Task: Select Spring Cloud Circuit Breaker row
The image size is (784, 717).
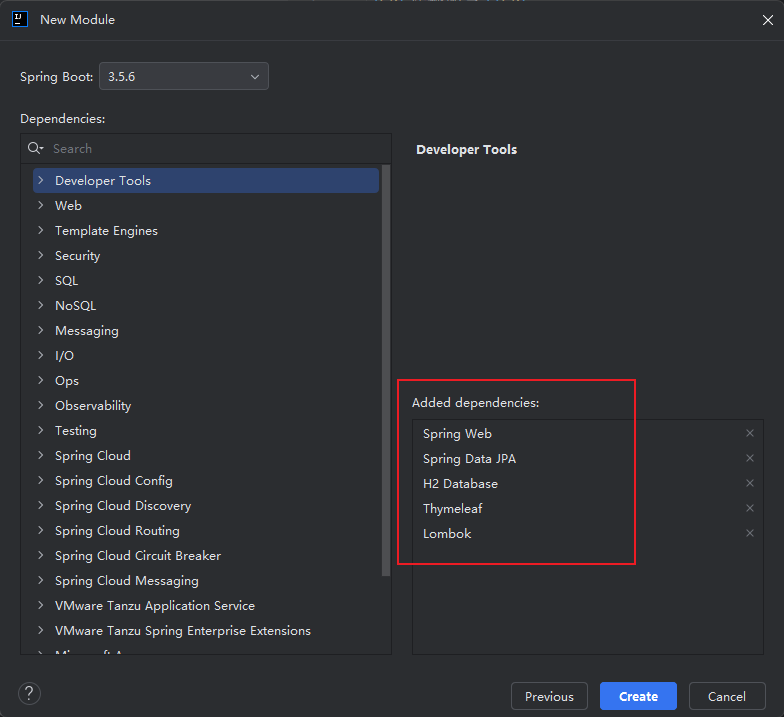Action: (206, 556)
